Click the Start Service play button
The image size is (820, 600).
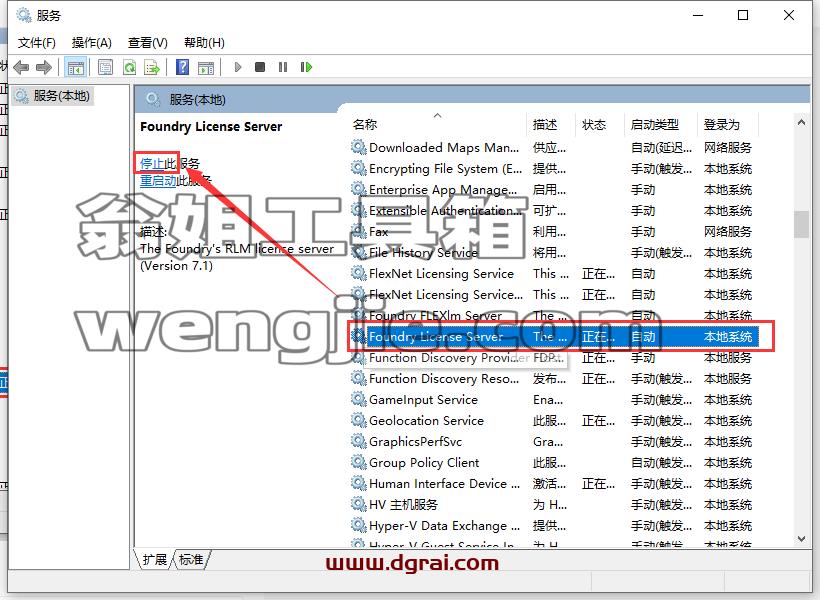[238, 67]
